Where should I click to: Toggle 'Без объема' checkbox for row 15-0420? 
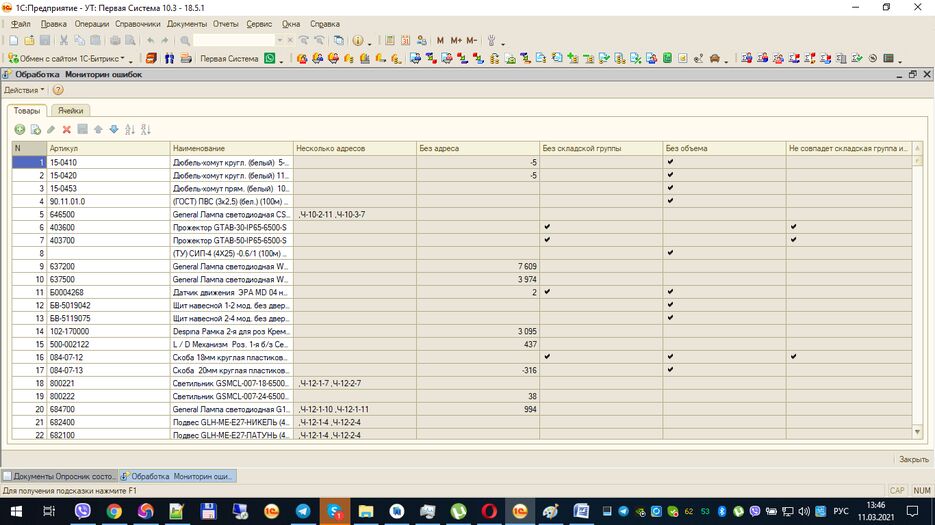pyautogui.click(x=670, y=175)
